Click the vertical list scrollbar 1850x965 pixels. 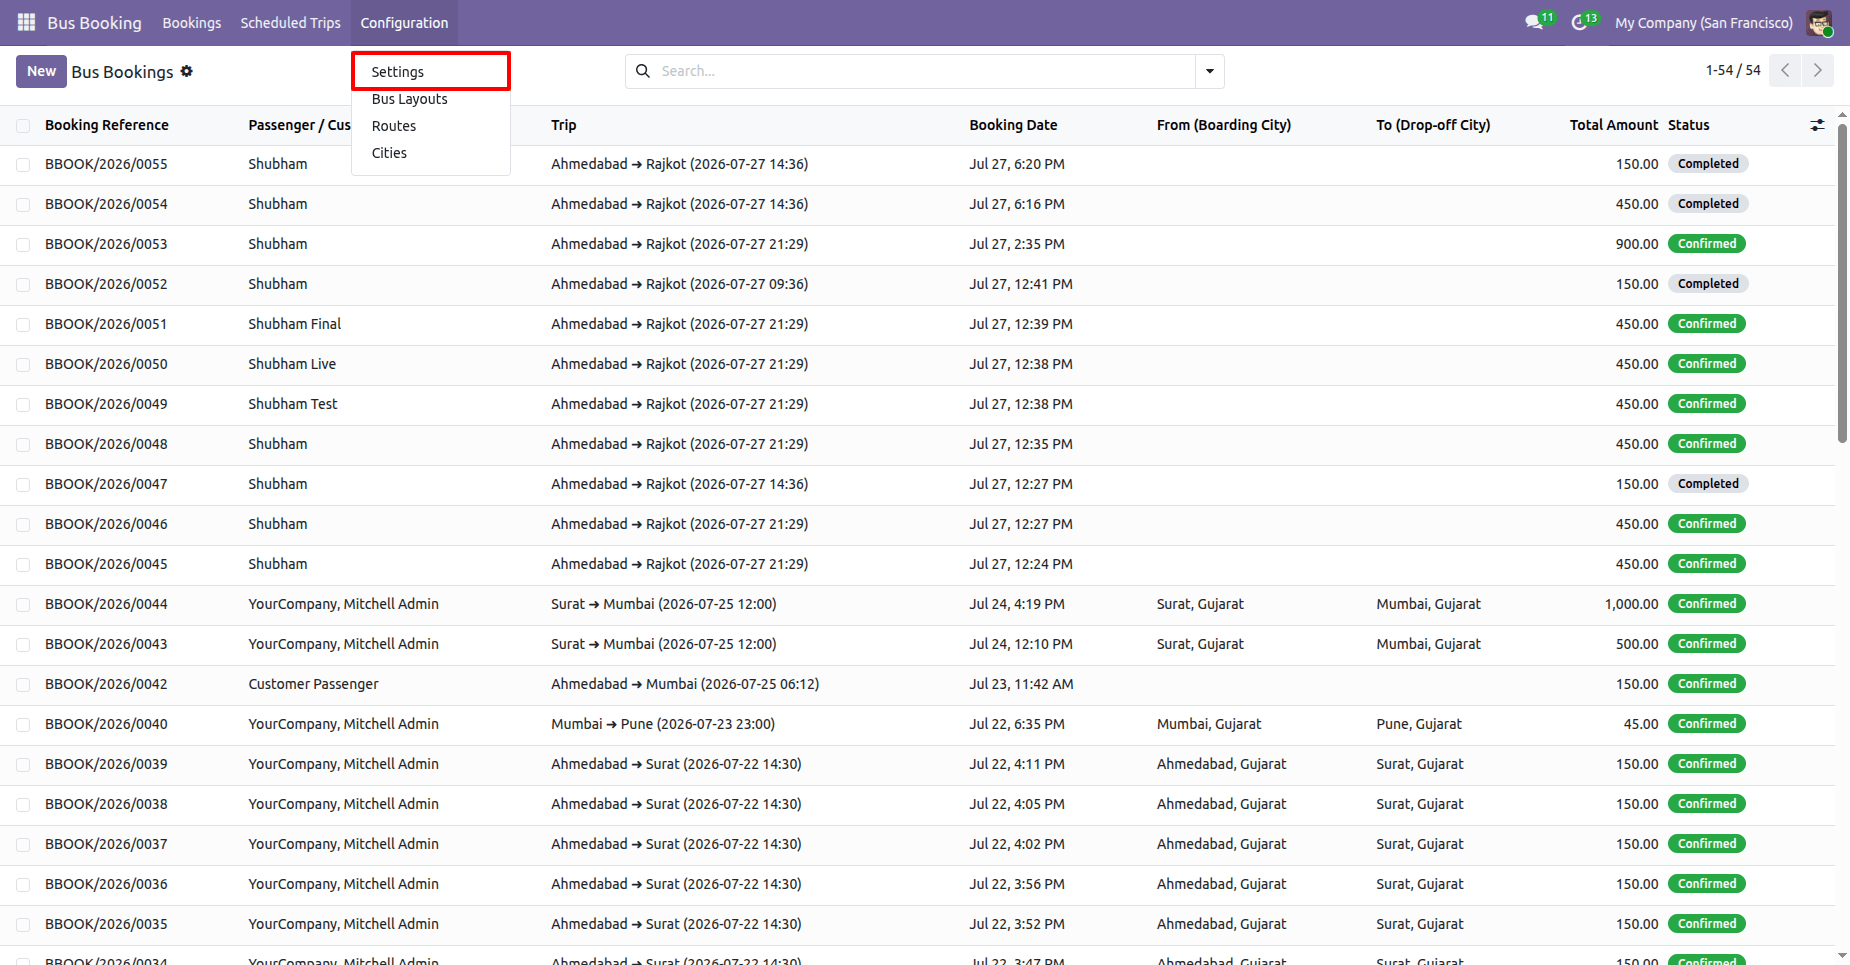(x=1842, y=285)
